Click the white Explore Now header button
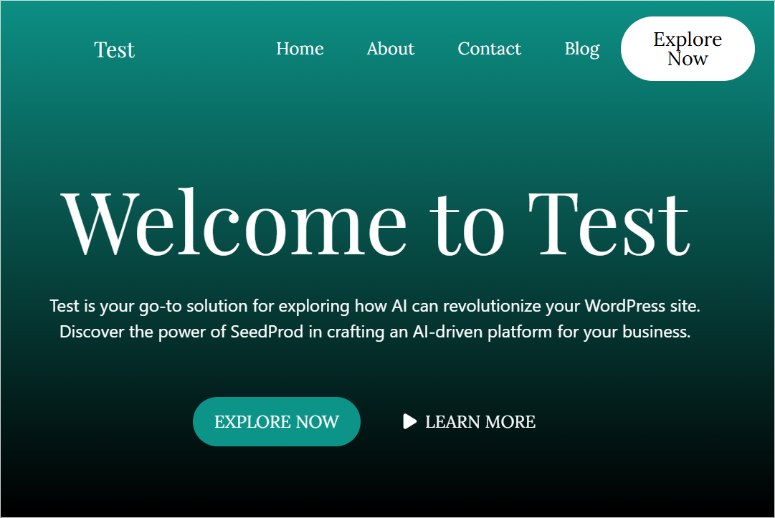Viewport: 775px width, 518px height. [x=688, y=48]
